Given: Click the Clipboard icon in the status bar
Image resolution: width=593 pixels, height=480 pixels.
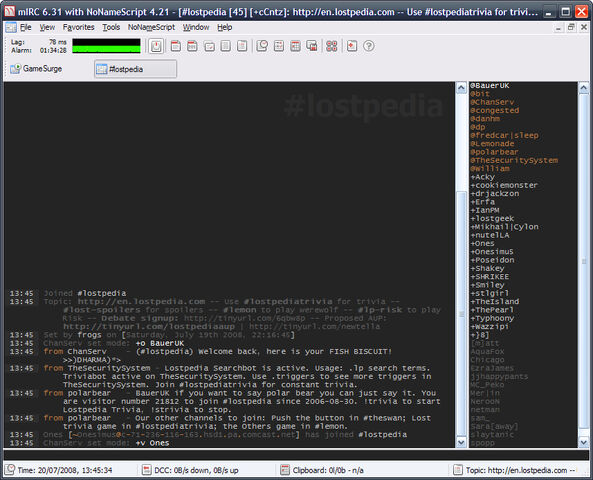Looking at the screenshot, I should [x=285, y=470].
